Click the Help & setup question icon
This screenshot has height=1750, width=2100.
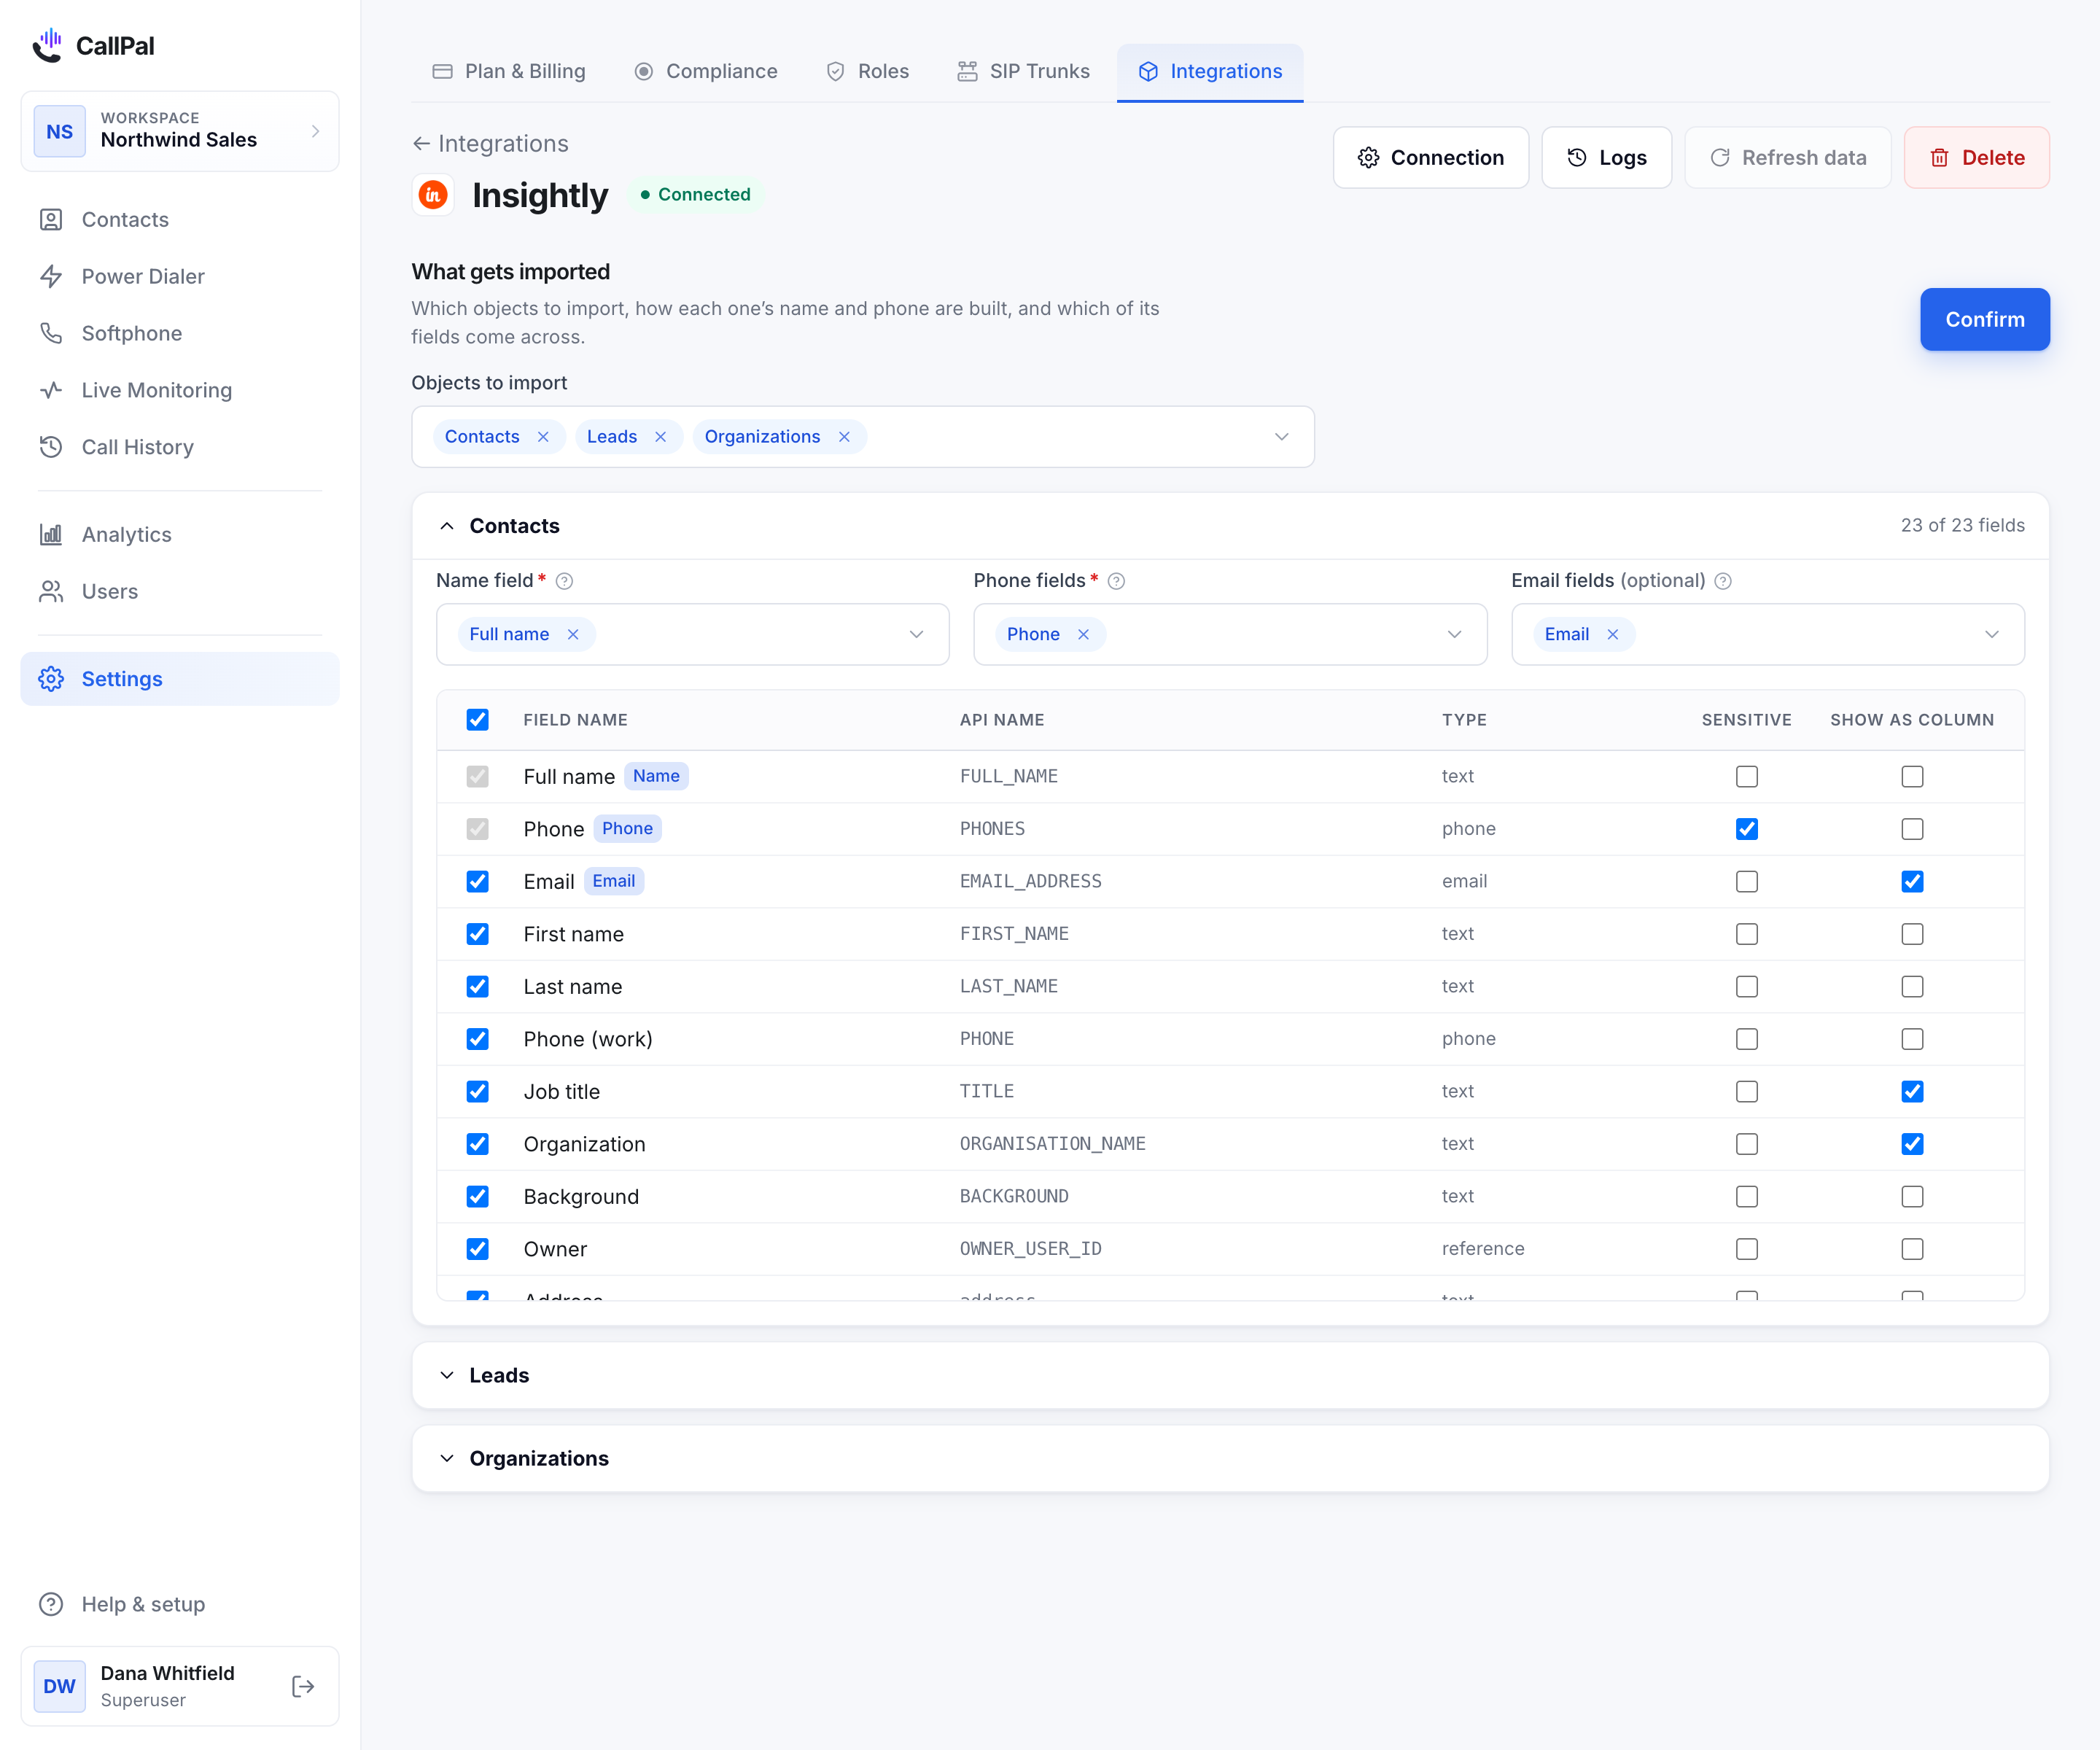(51, 1604)
